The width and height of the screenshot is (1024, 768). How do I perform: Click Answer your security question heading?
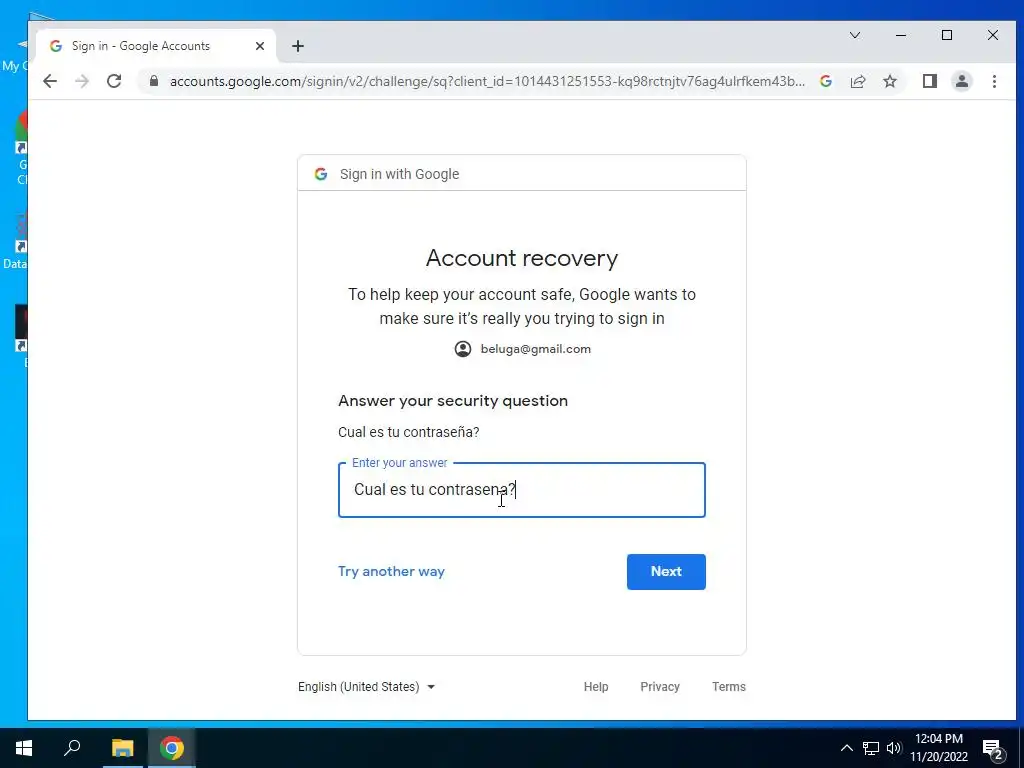pyautogui.click(x=453, y=401)
